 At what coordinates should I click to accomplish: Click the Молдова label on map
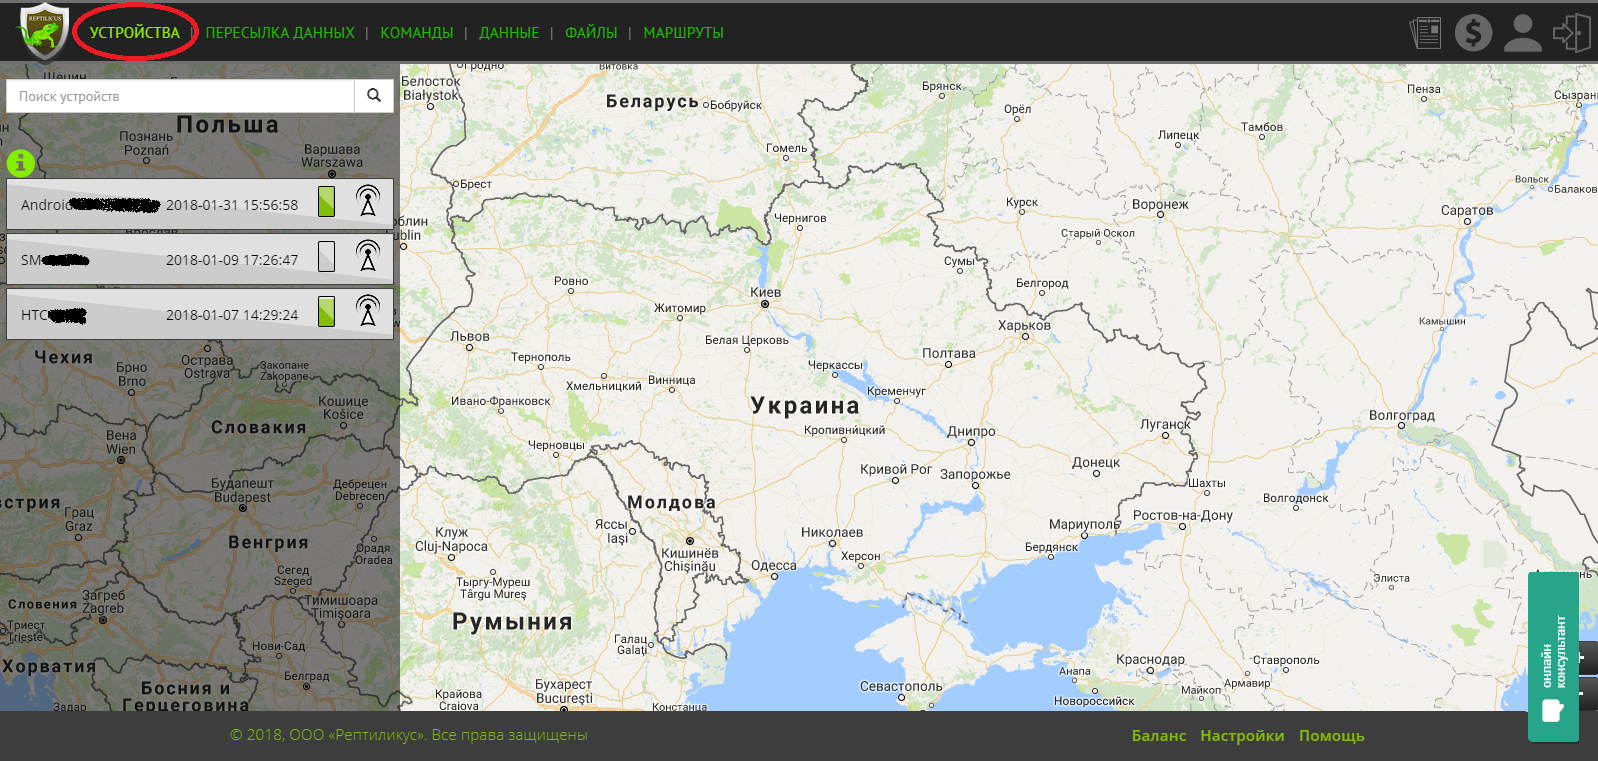click(671, 502)
